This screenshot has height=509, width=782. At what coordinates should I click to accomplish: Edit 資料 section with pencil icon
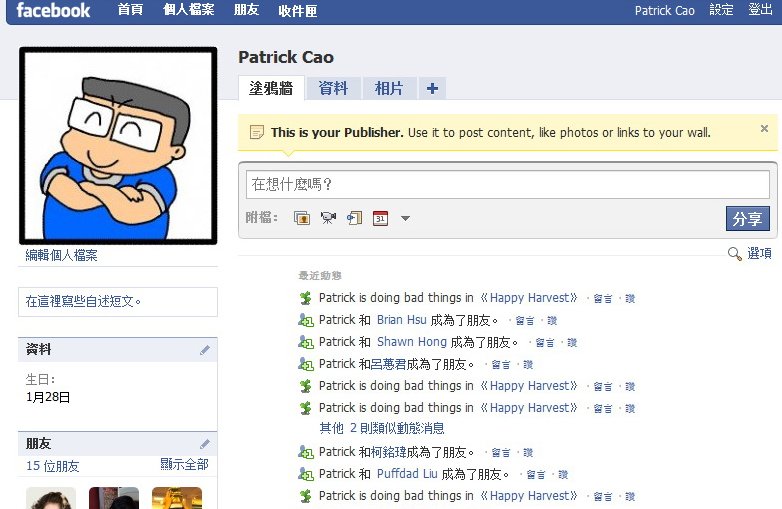[204, 350]
